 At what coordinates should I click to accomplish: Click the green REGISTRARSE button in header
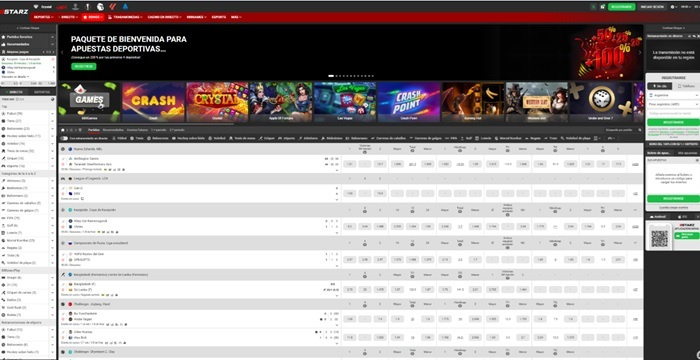pos(621,7)
